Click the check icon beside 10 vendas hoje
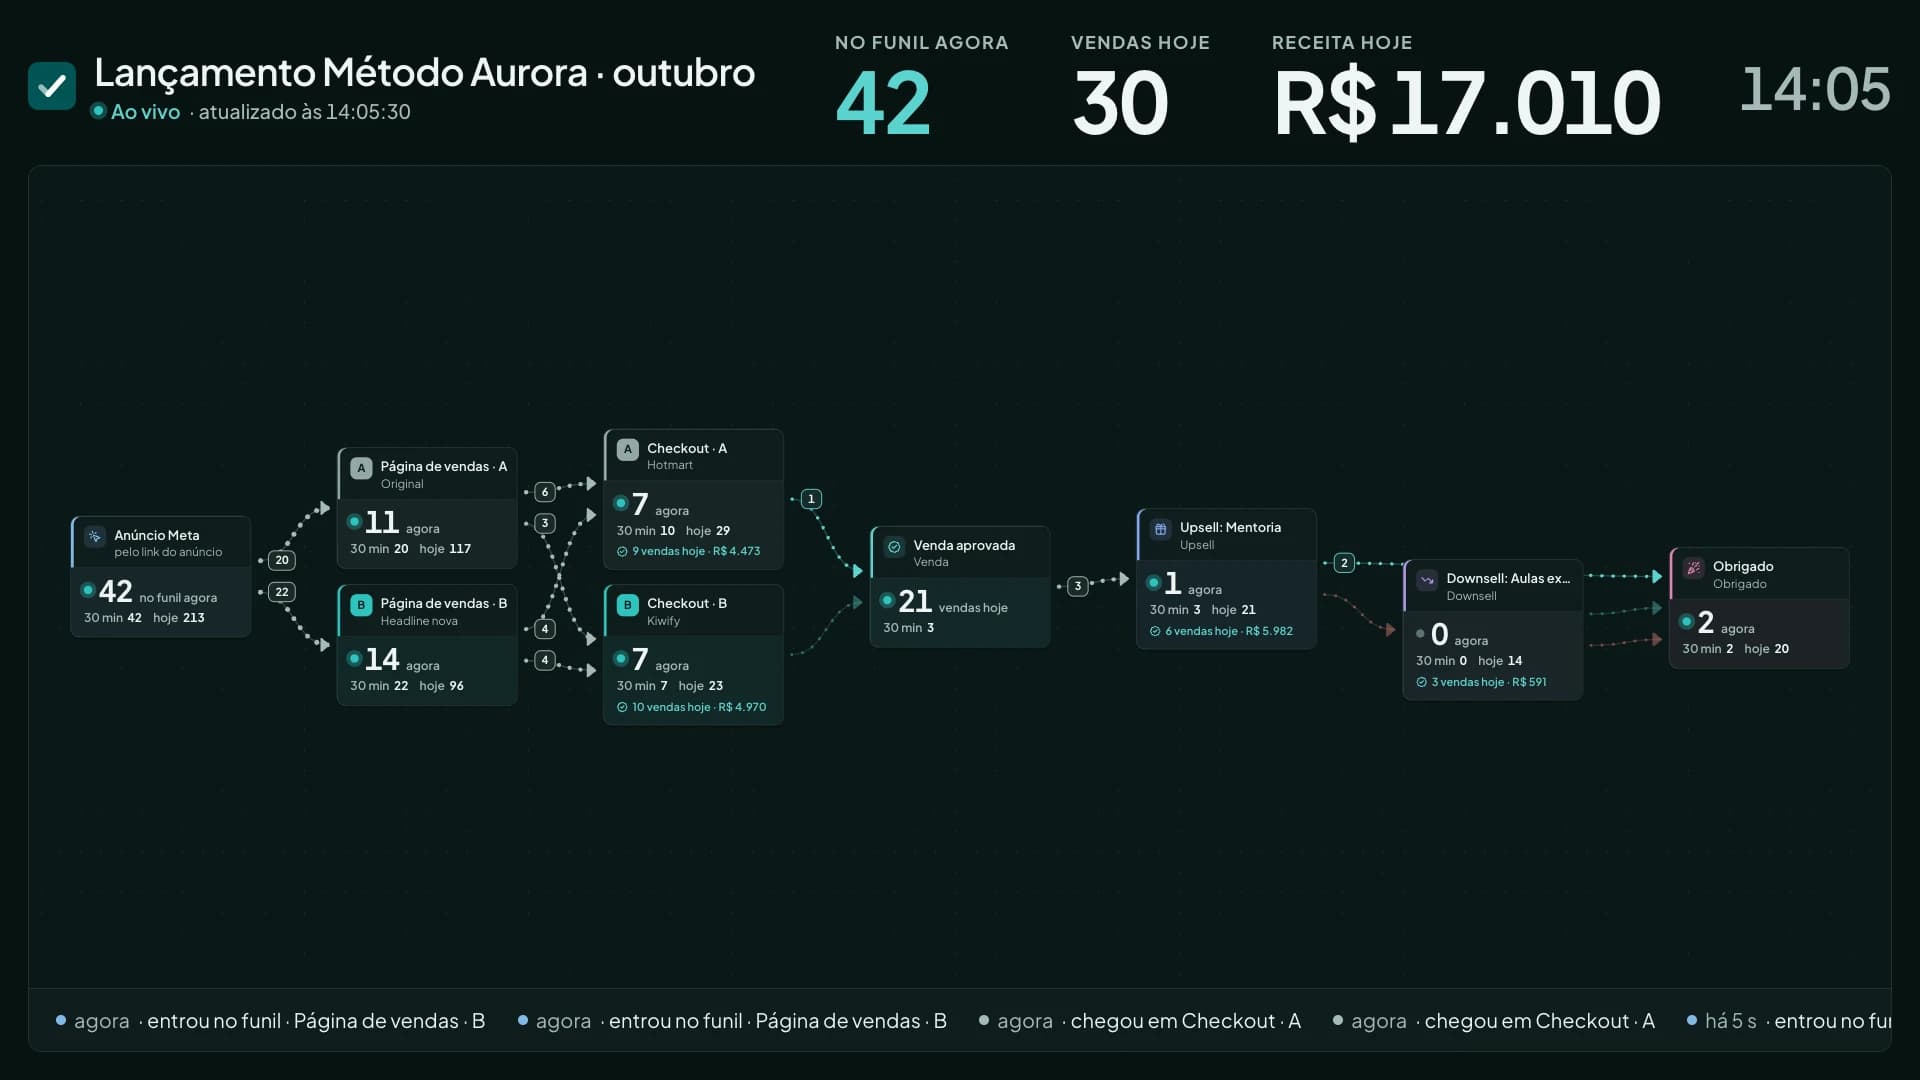This screenshot has width=1920, height=1080. (x=622, y=708)
